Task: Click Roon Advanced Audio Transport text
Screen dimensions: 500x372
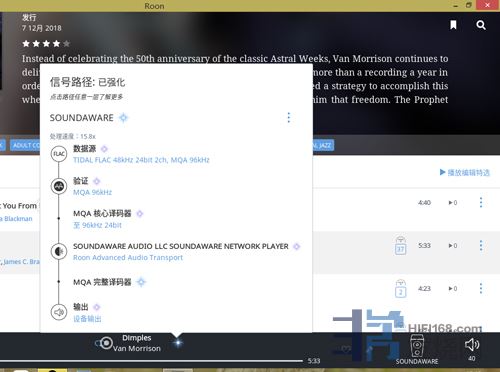Action: [128, 258]
